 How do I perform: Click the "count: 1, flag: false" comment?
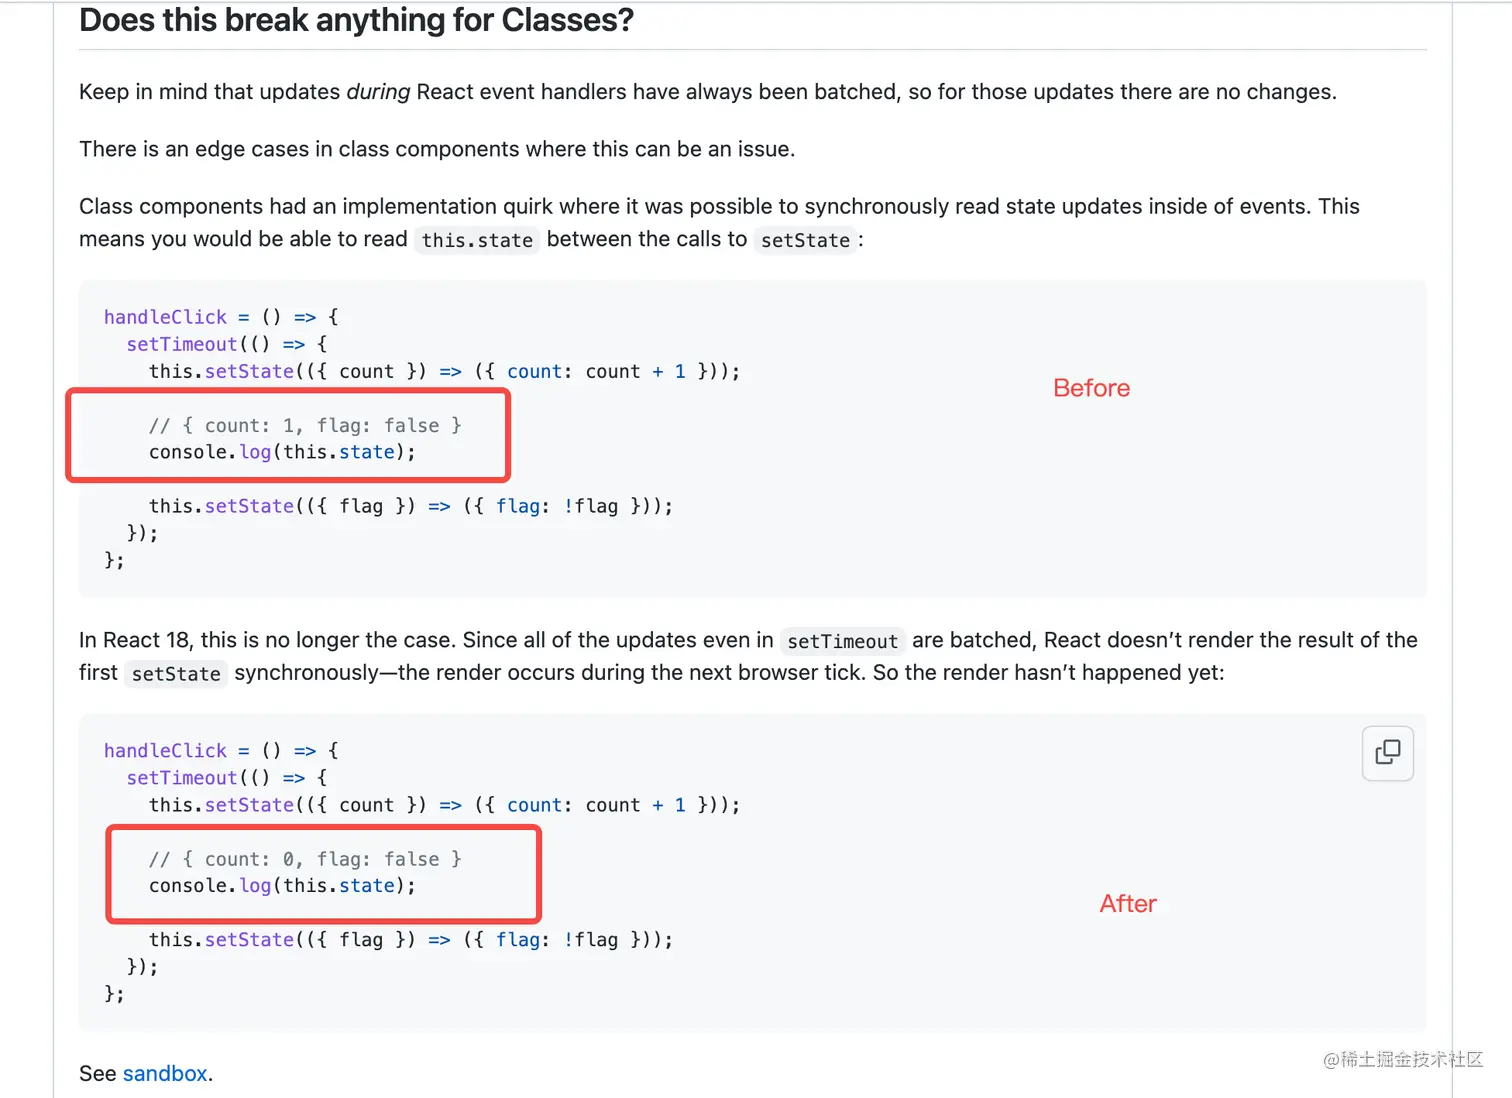tap(305, 425)
